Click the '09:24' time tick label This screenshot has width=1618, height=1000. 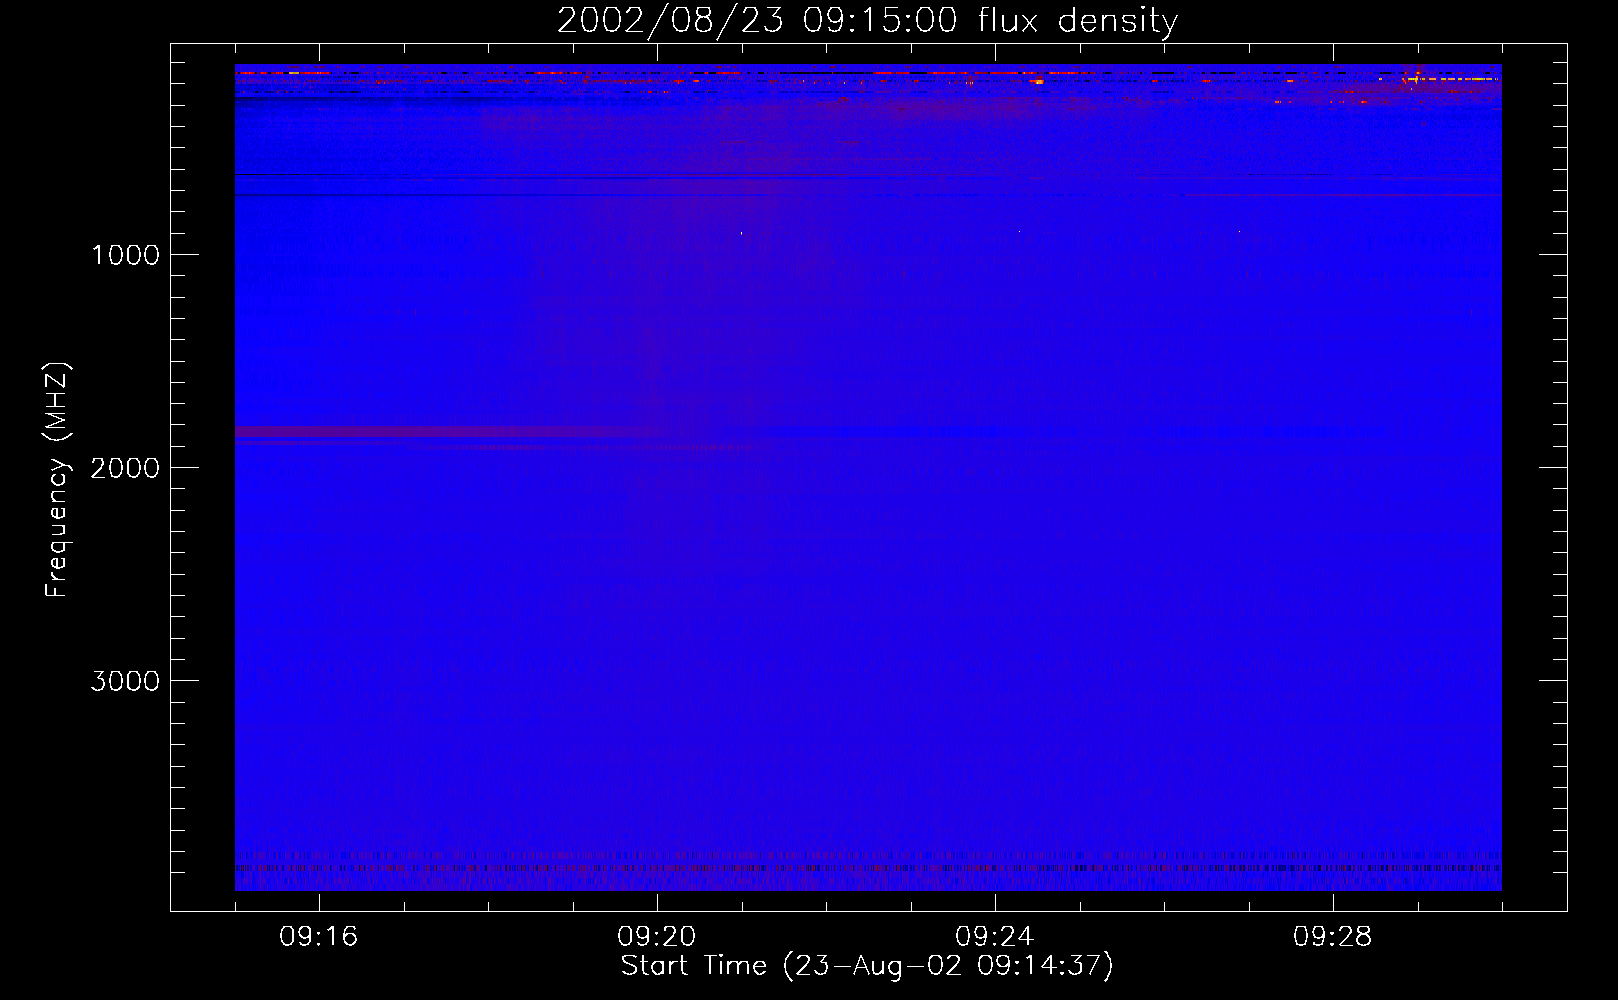coord(994,937)
